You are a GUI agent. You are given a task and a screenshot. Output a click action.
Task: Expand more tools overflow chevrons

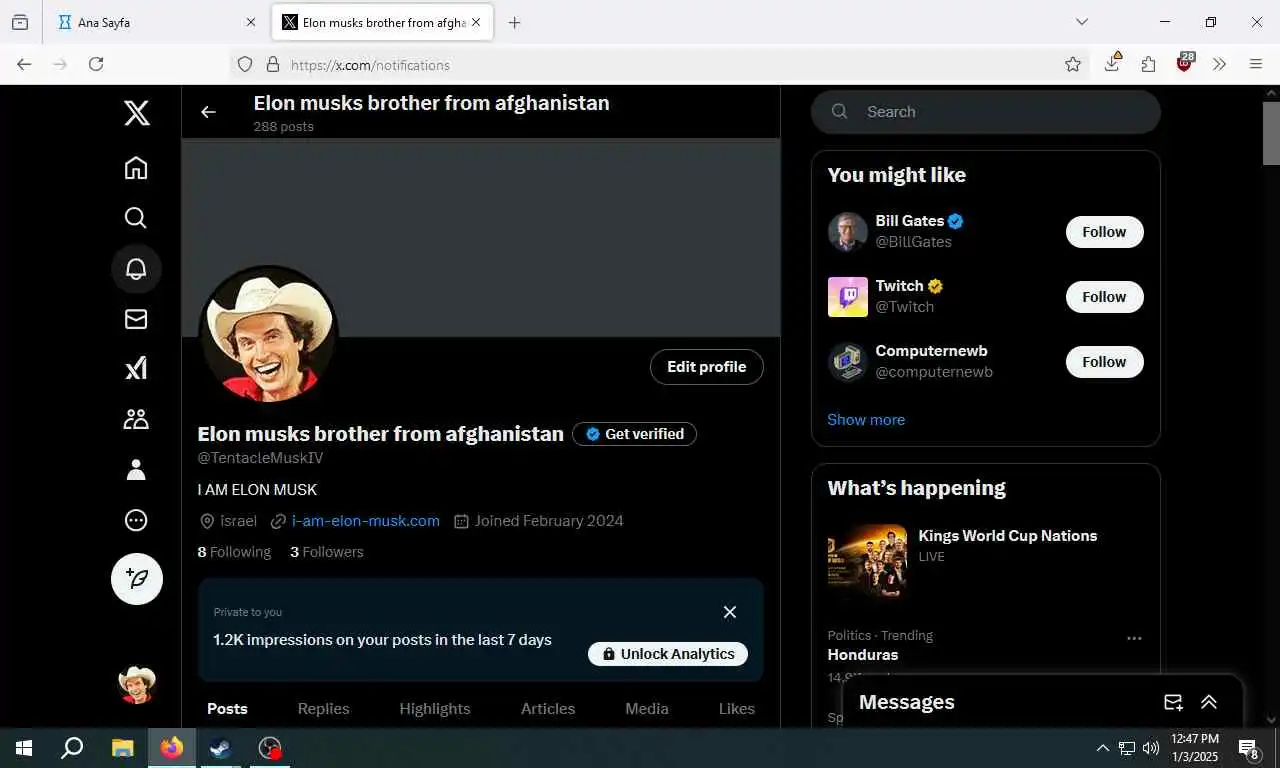tap(1220, 64)
